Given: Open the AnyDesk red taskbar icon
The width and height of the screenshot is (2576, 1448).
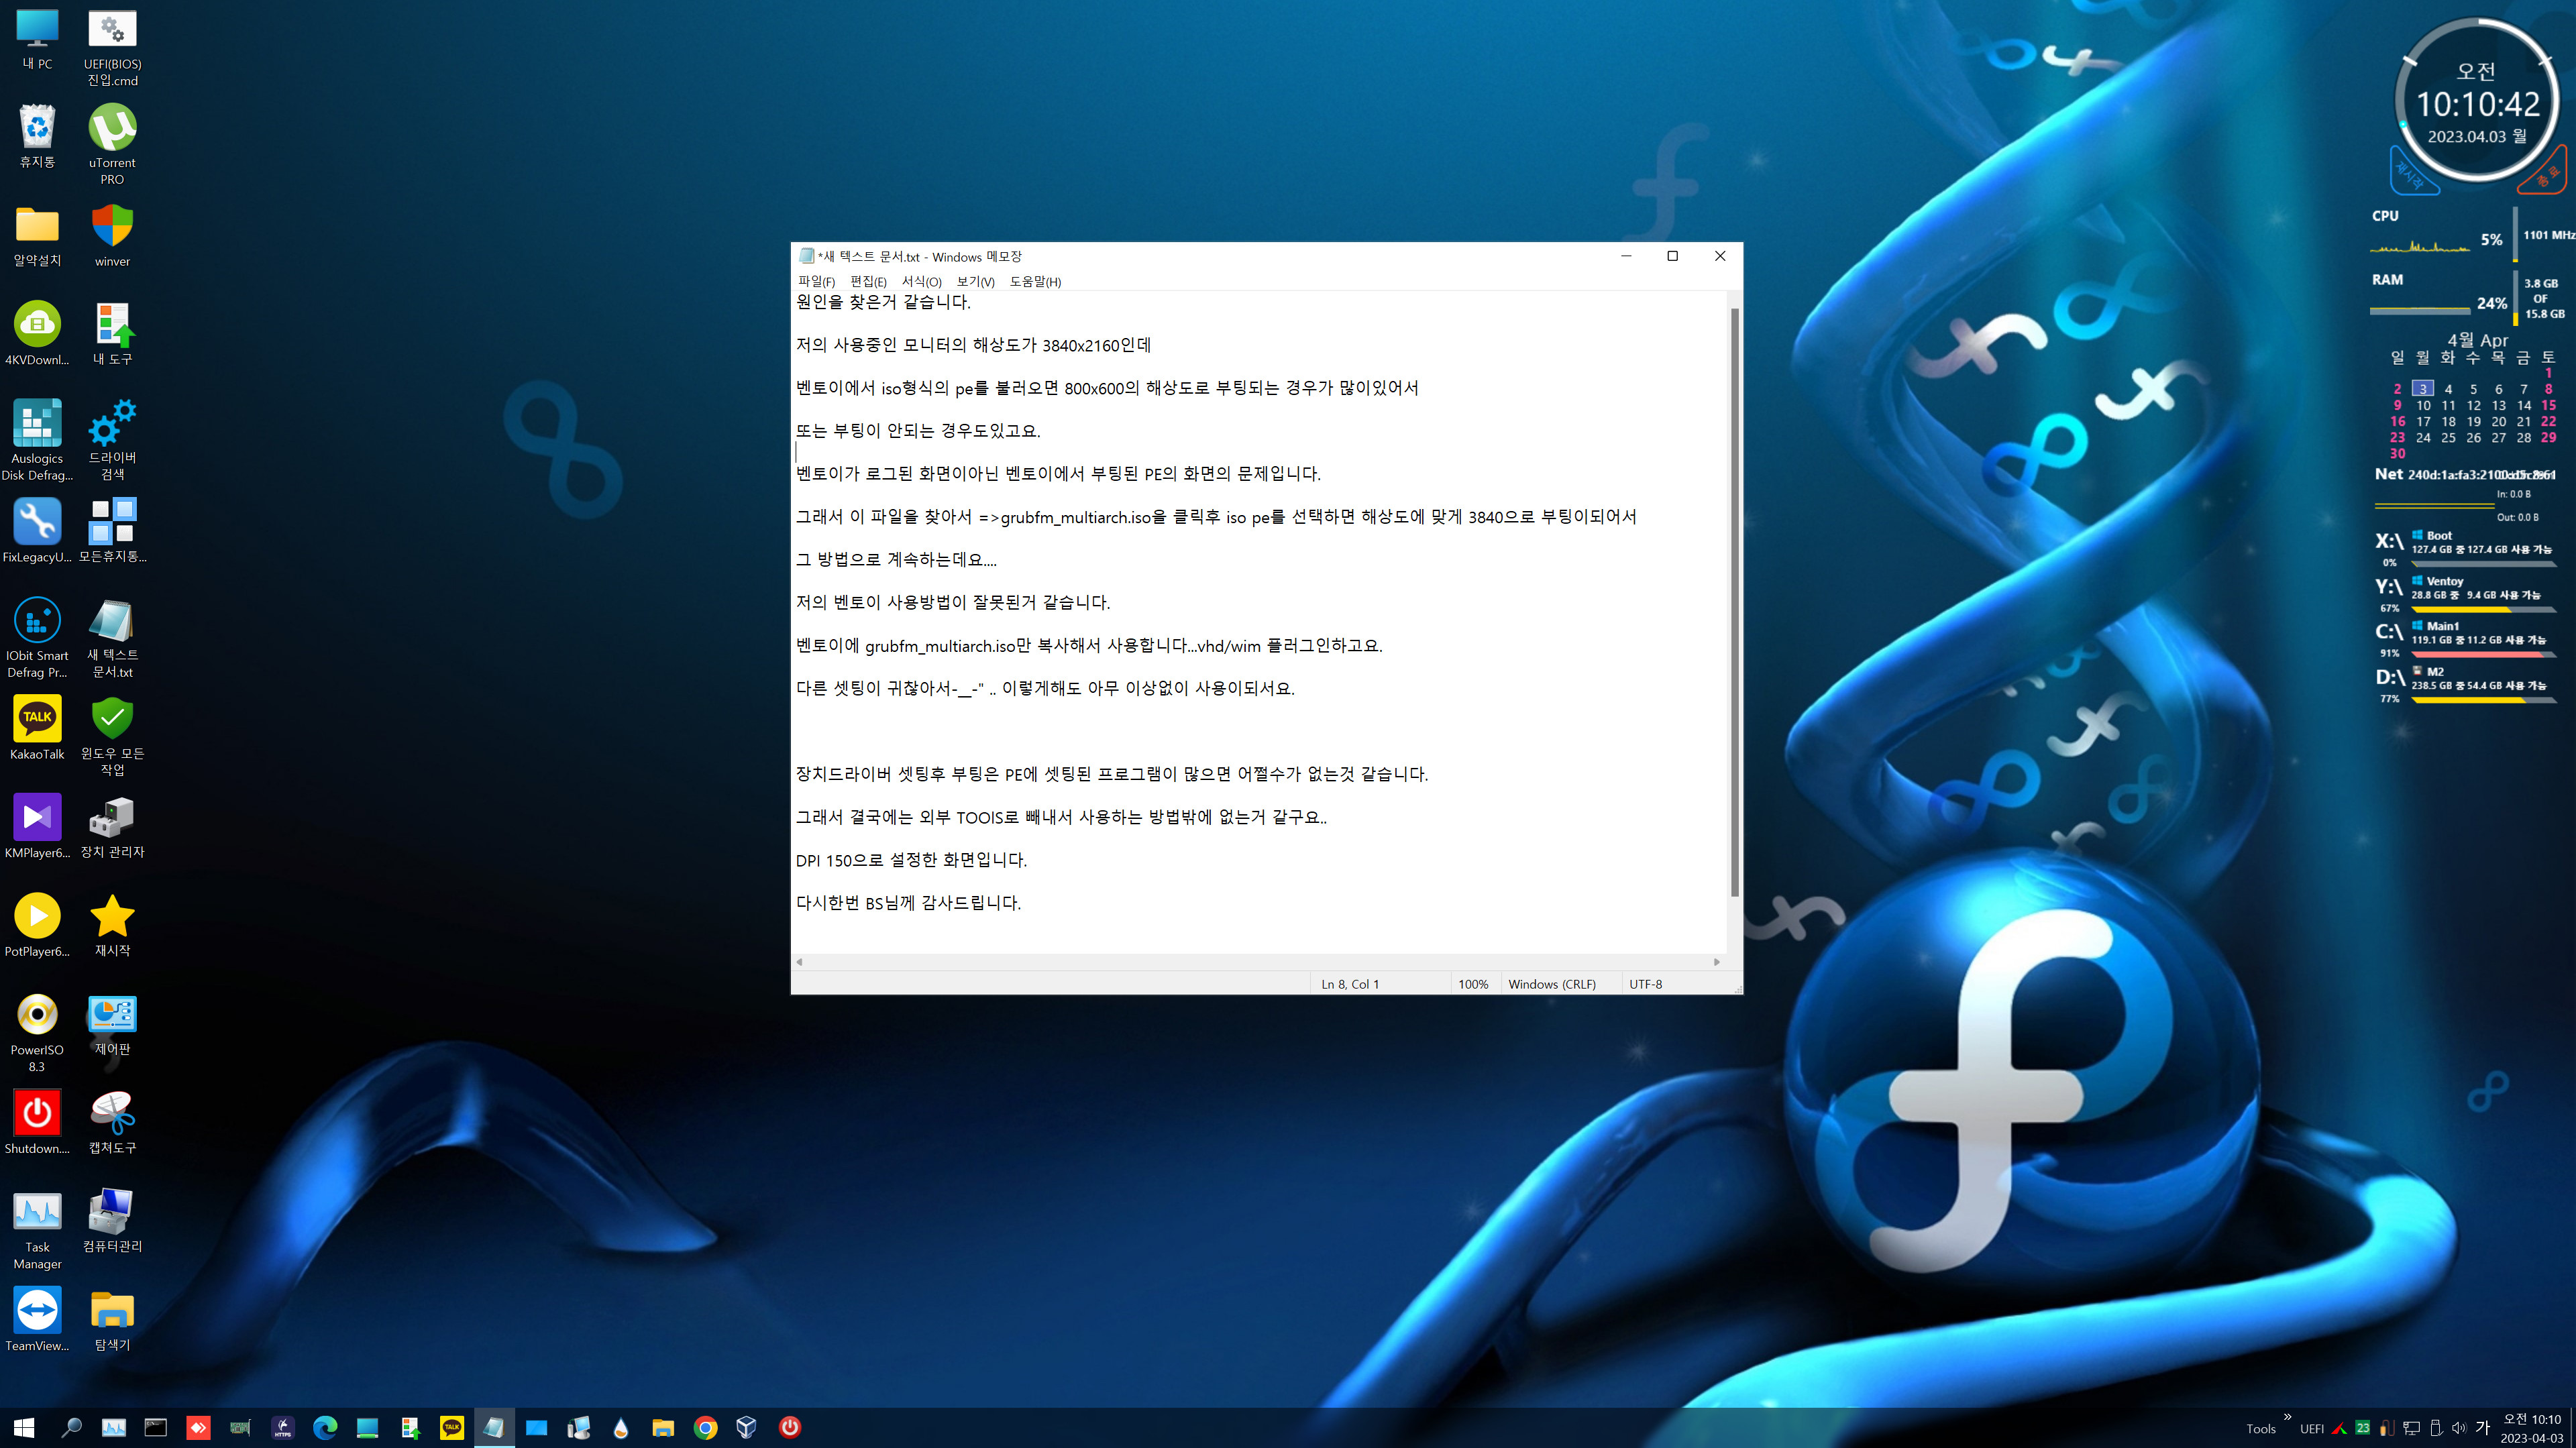Looking at the screenshot, I should [198, 1427].
